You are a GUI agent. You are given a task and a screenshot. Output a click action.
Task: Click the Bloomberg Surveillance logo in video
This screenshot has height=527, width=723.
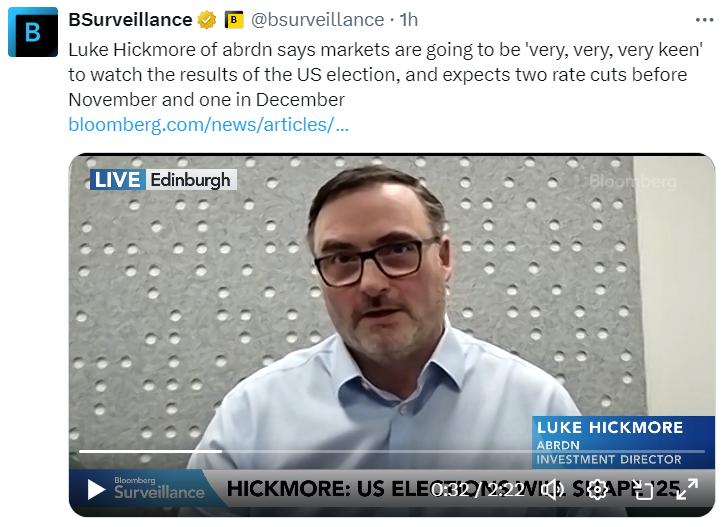(x=159, y=488)
